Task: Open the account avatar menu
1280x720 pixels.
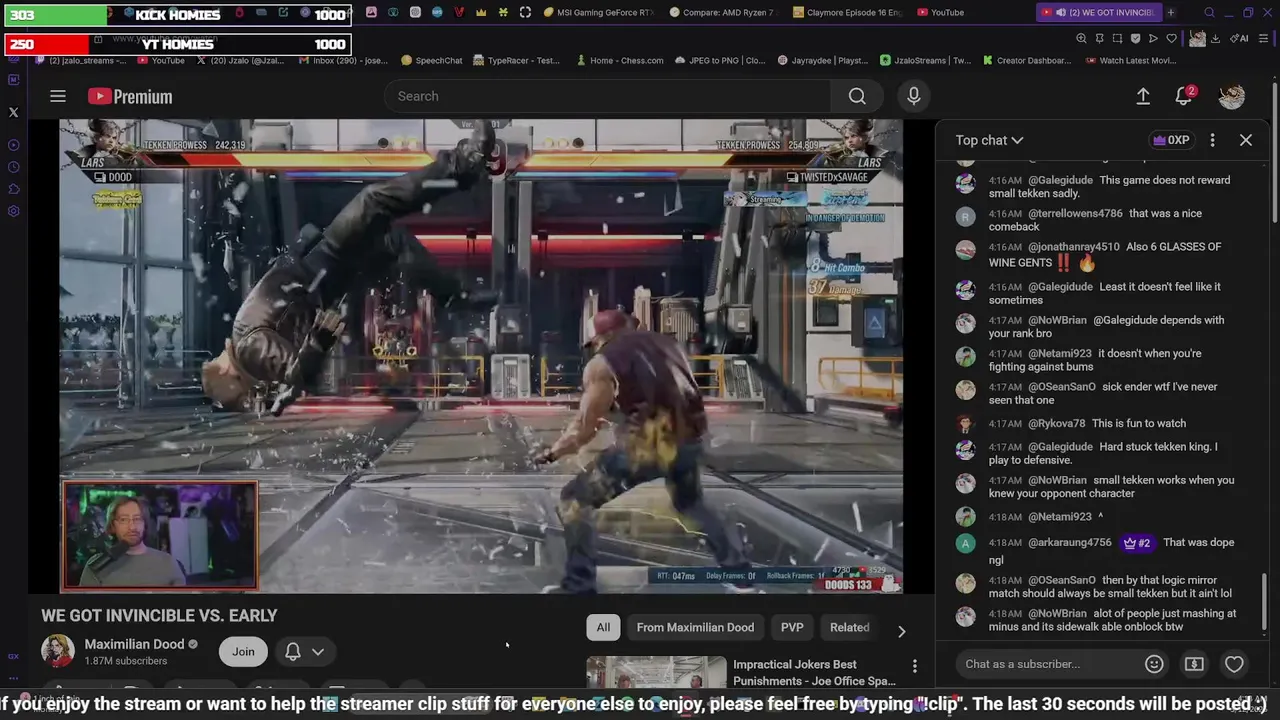Action: tap(1231, 96)
